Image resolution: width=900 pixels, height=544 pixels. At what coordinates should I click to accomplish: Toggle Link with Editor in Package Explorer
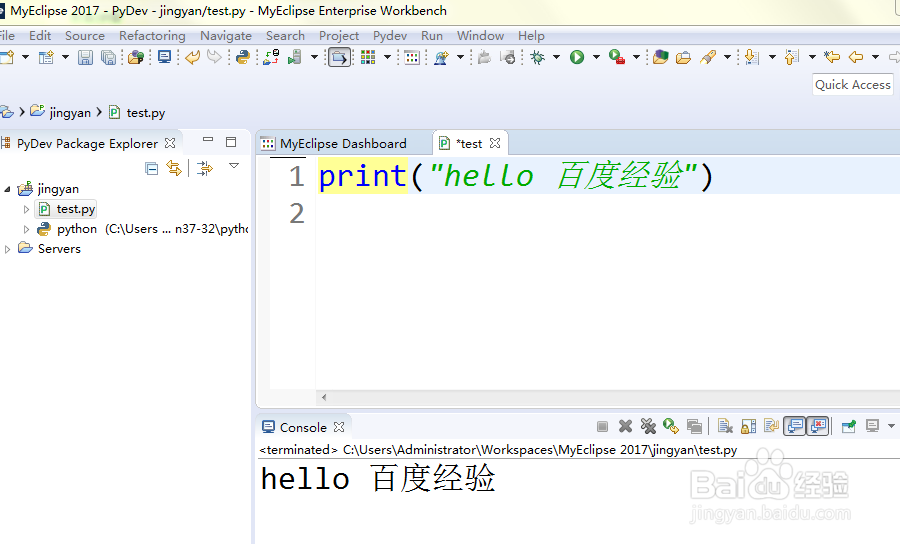[174, 168]
